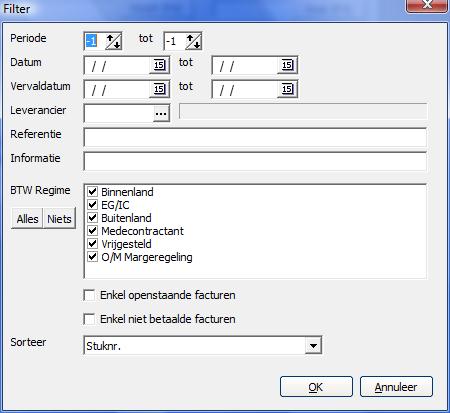
Task: Enable Enkel niet betaalde facturen
Action: click(89, 319)
